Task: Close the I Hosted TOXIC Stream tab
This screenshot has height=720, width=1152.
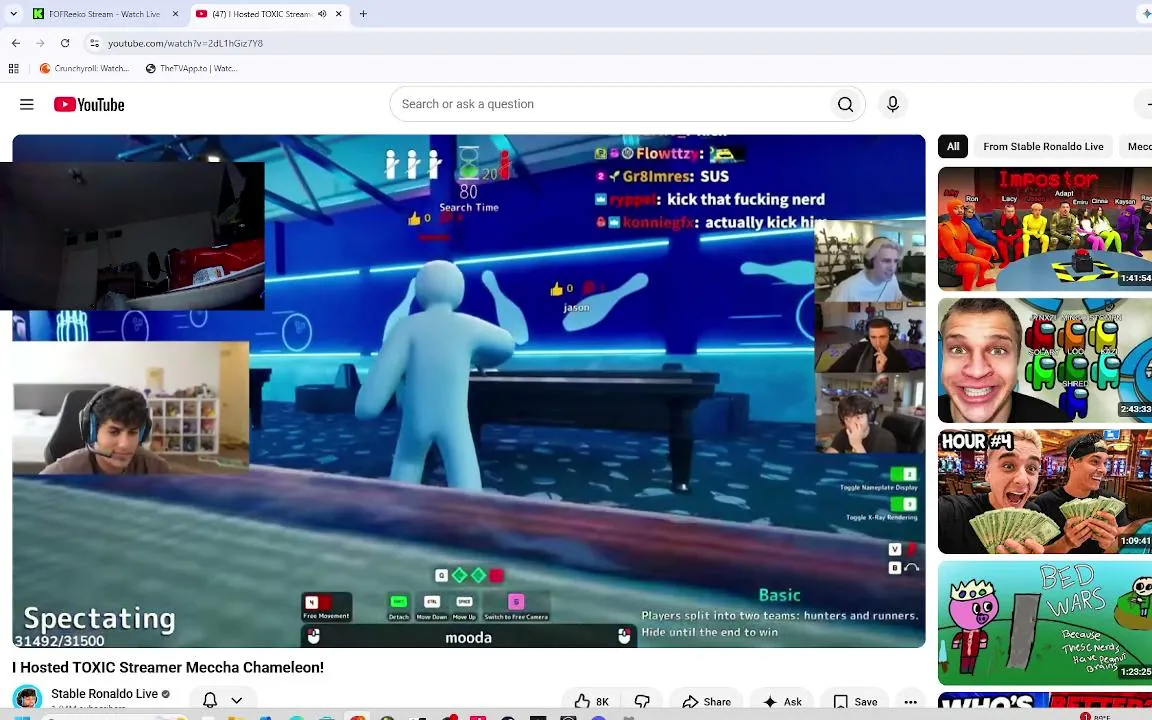Action: (339, 14)
